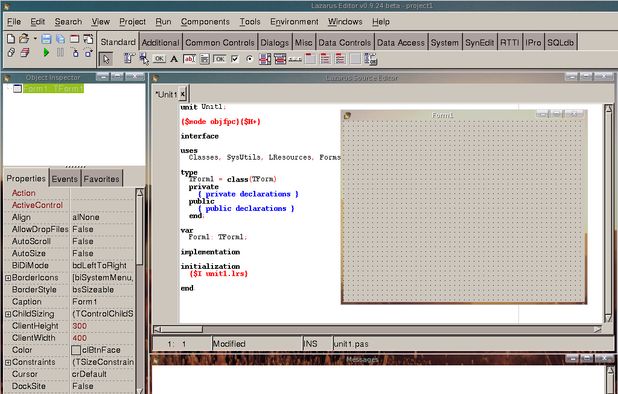The height and width of the screenshot is (394, 618).
Task: Pick the TListBox component icon
Action: [265, 59]
